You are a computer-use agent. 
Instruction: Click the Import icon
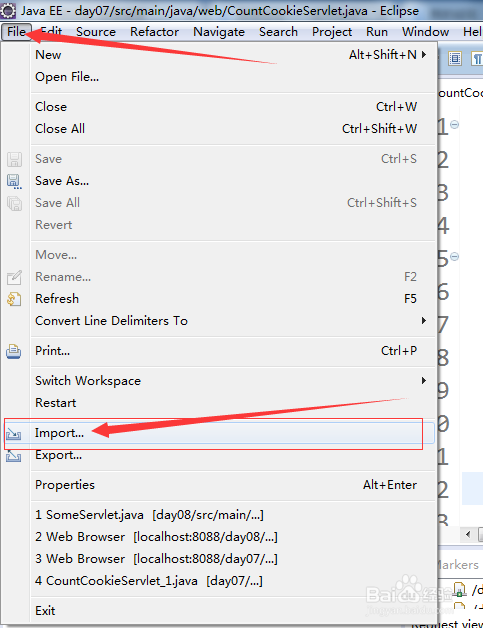[x=14, y=433]
